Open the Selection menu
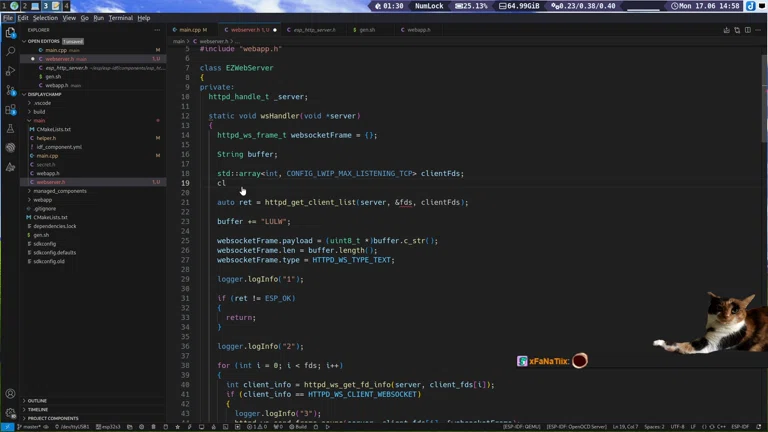The height and width of the screenshot is (432, 768). tap(45, 18)
